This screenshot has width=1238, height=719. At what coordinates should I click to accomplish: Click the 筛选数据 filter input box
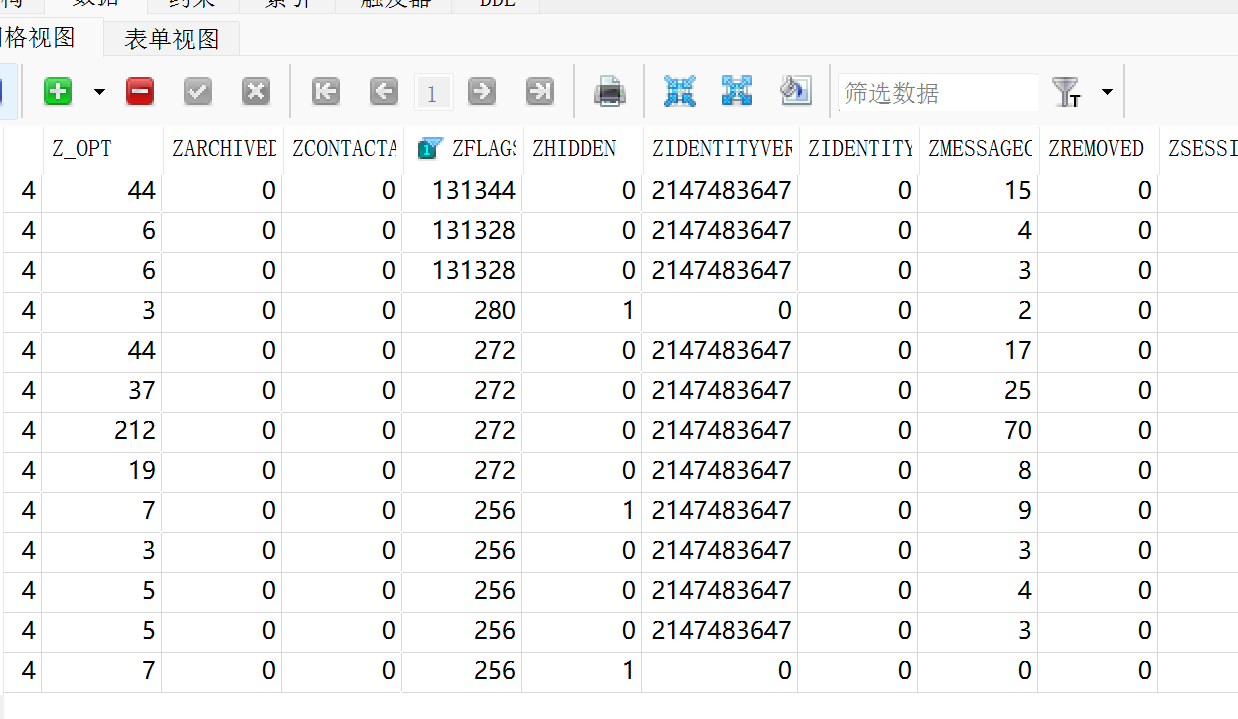(x=938, y=93)
